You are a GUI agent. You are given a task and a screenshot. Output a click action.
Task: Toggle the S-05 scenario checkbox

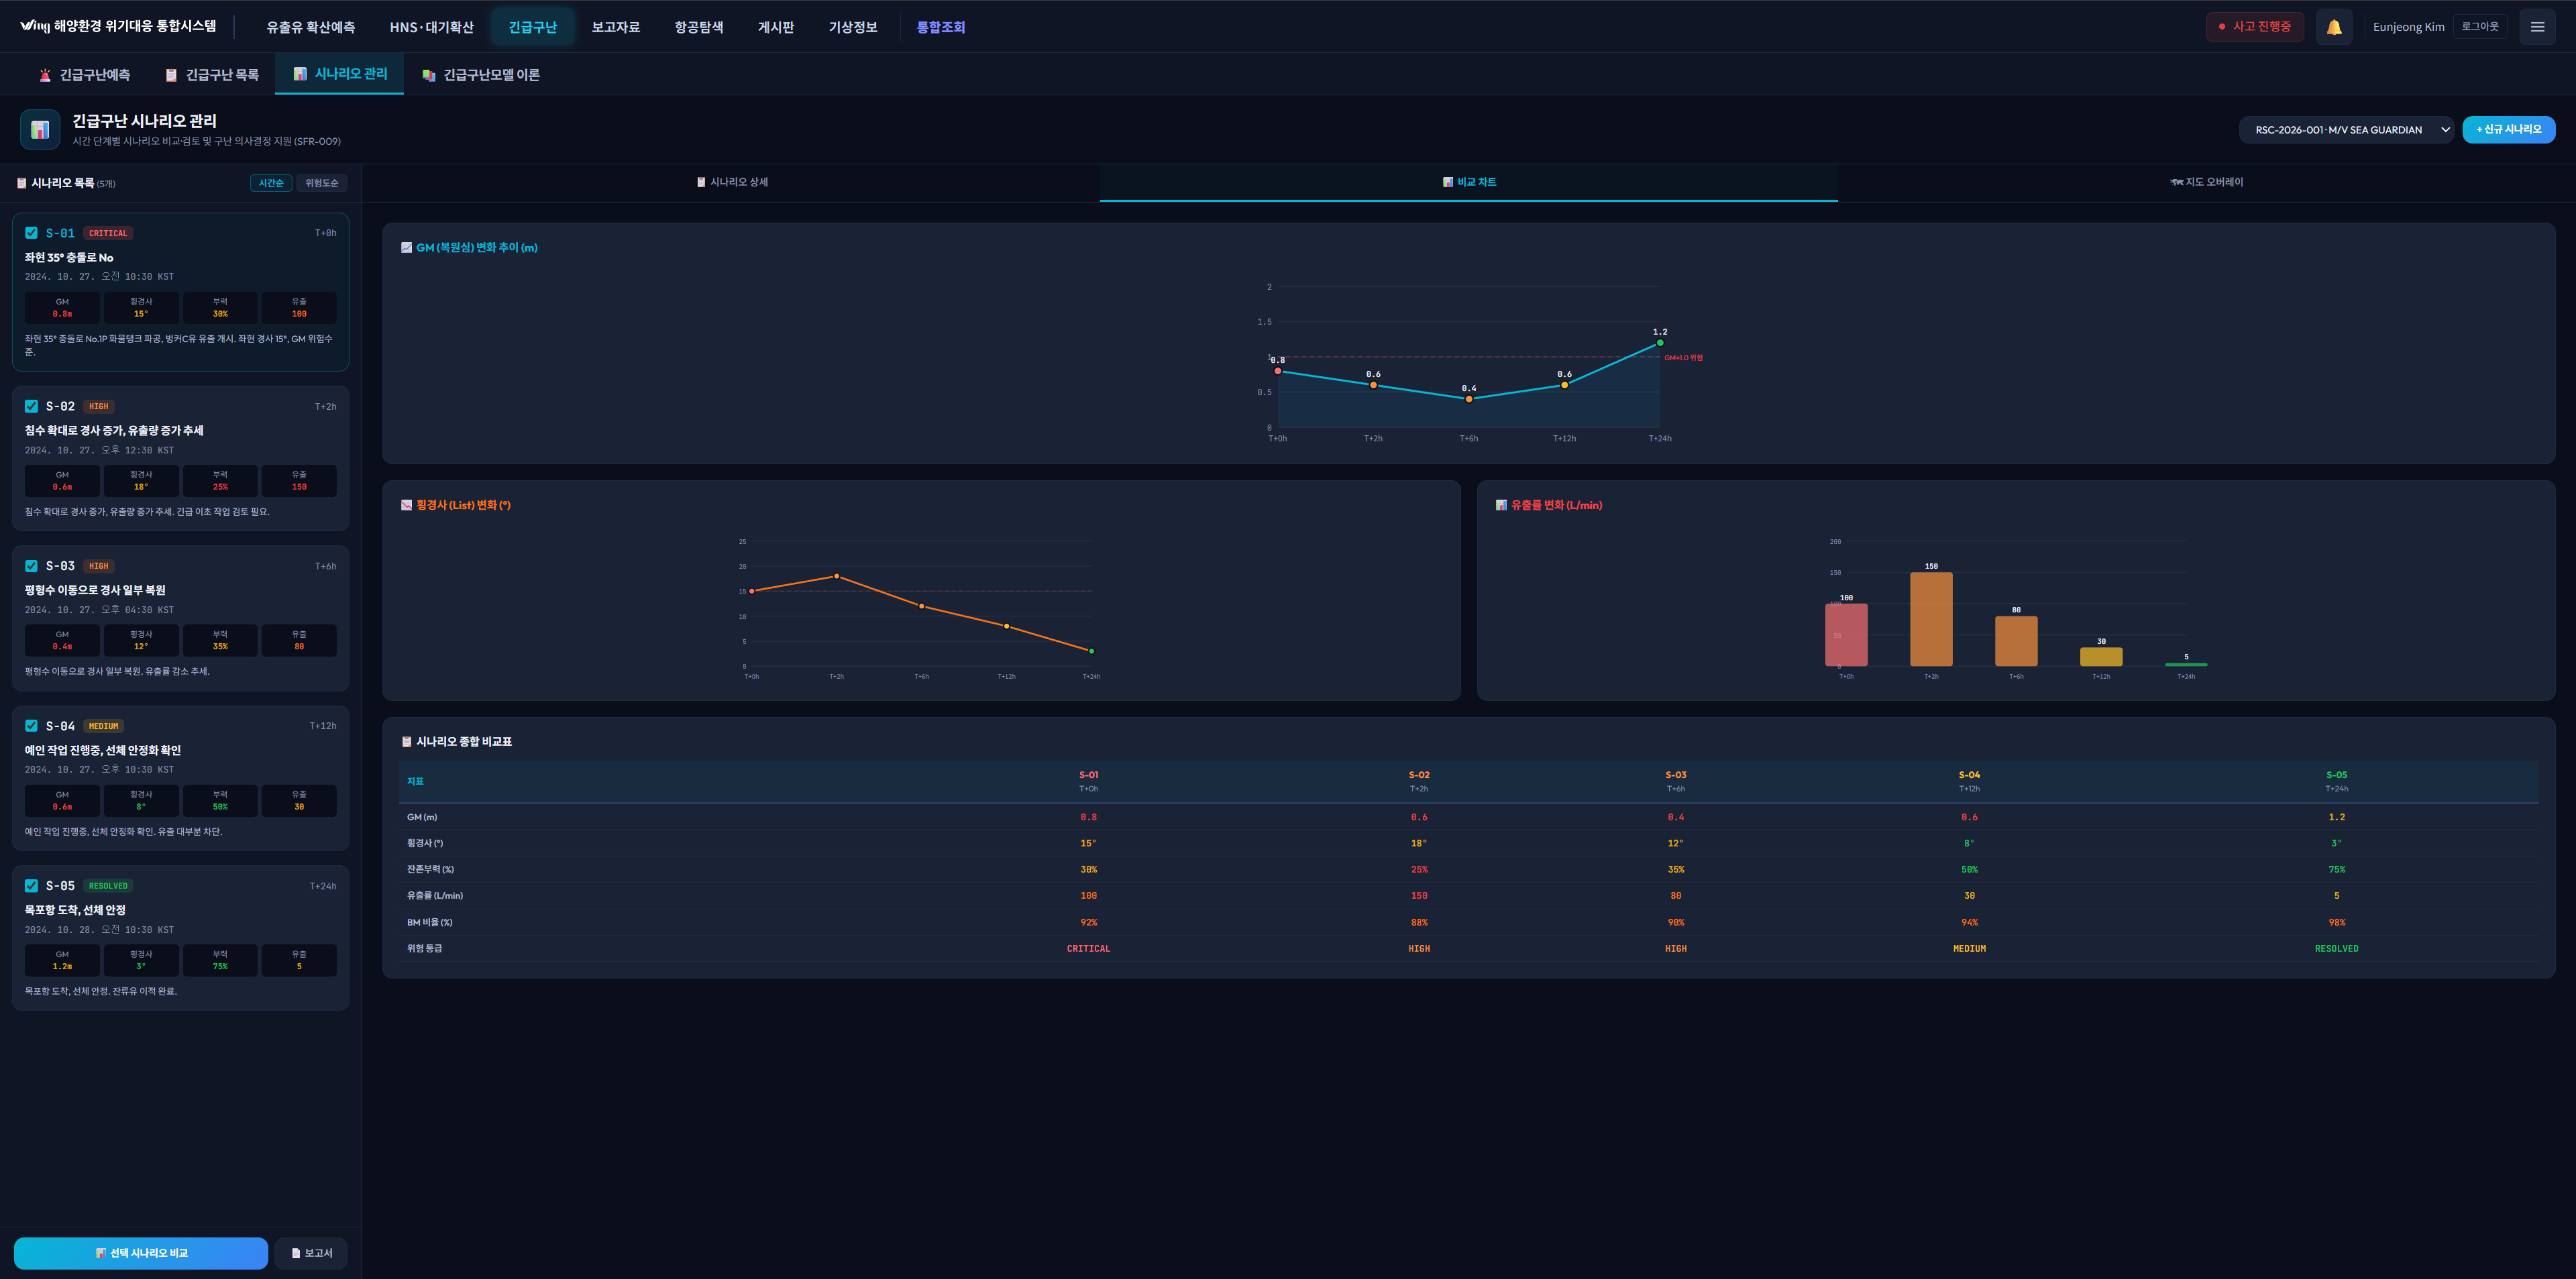[31, 886]
